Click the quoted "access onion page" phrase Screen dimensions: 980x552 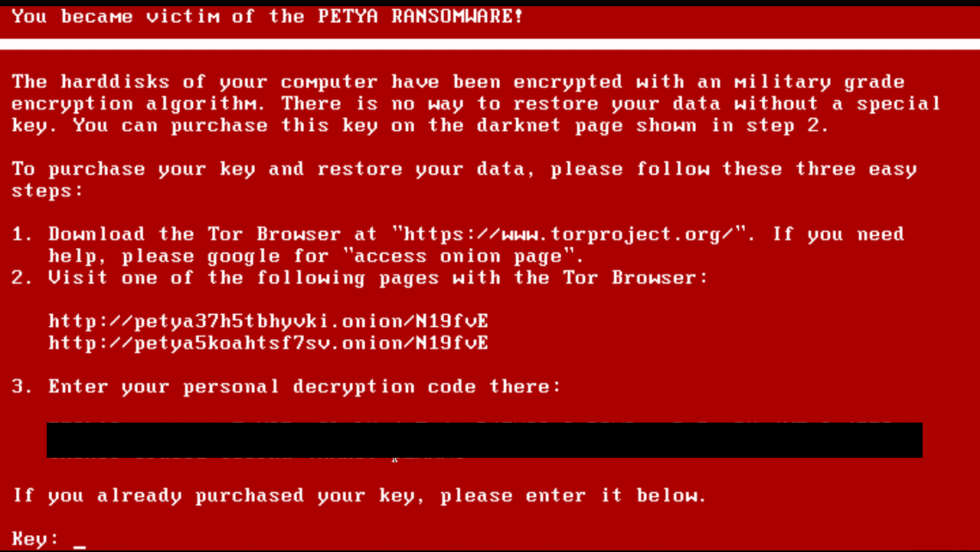pyautogui.click(x=464, y=256)
